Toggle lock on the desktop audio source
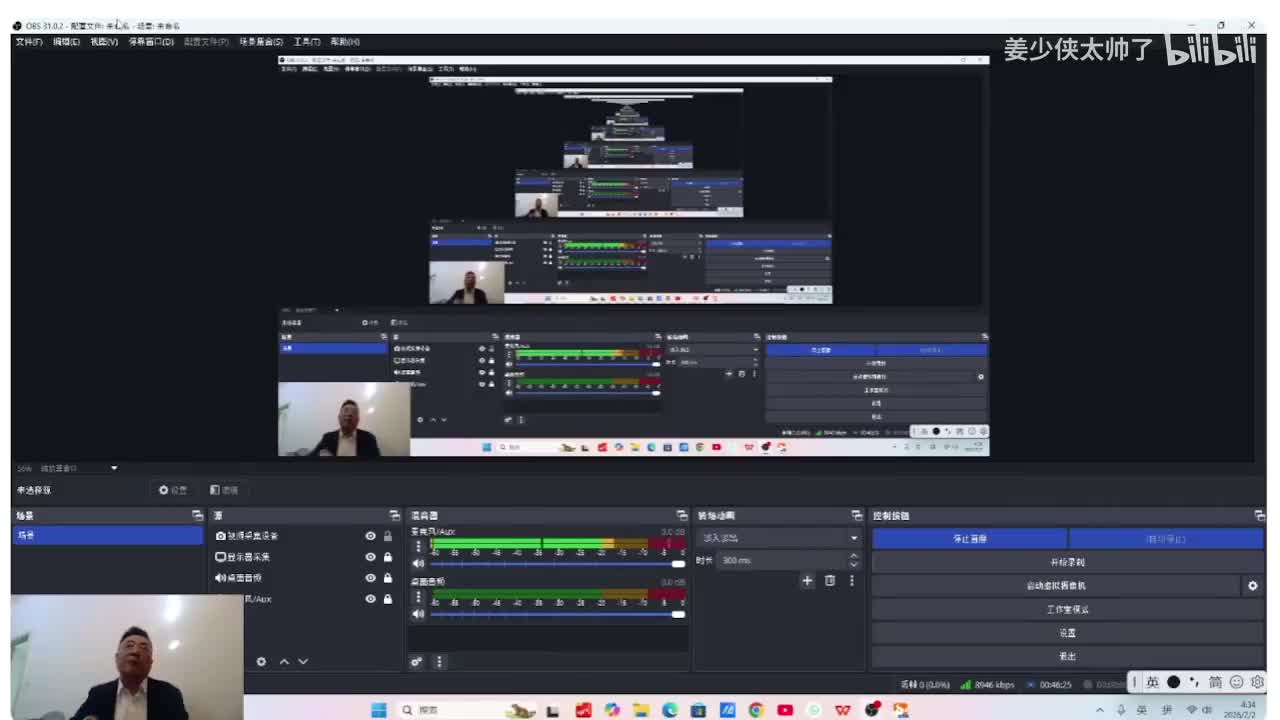 tap(388, 578)
